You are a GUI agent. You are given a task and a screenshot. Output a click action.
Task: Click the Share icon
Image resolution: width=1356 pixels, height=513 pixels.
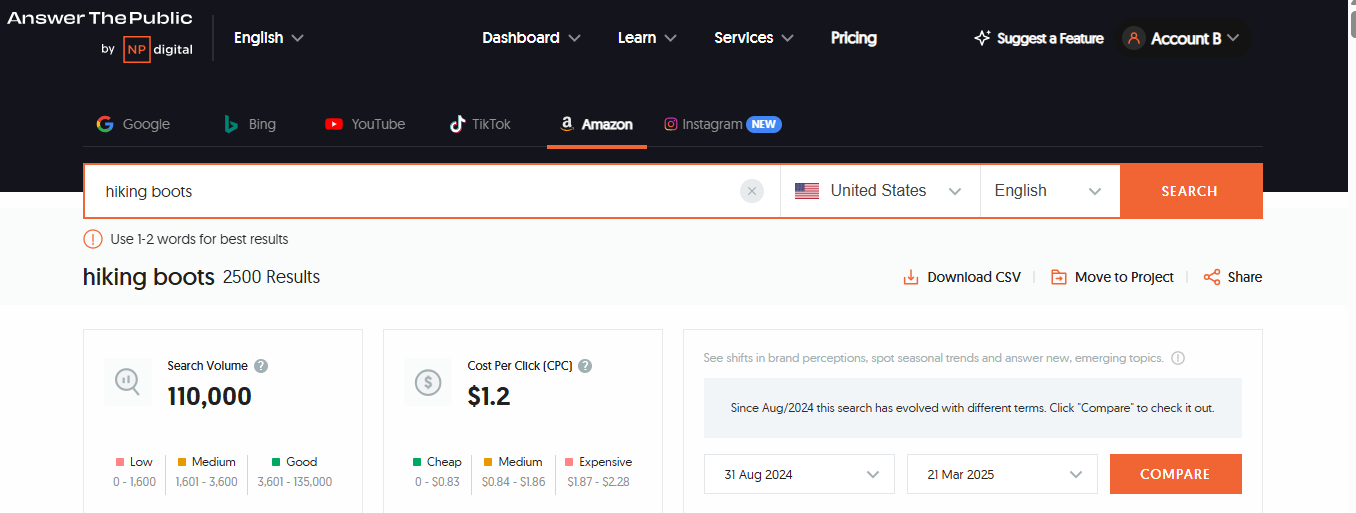1212,277
